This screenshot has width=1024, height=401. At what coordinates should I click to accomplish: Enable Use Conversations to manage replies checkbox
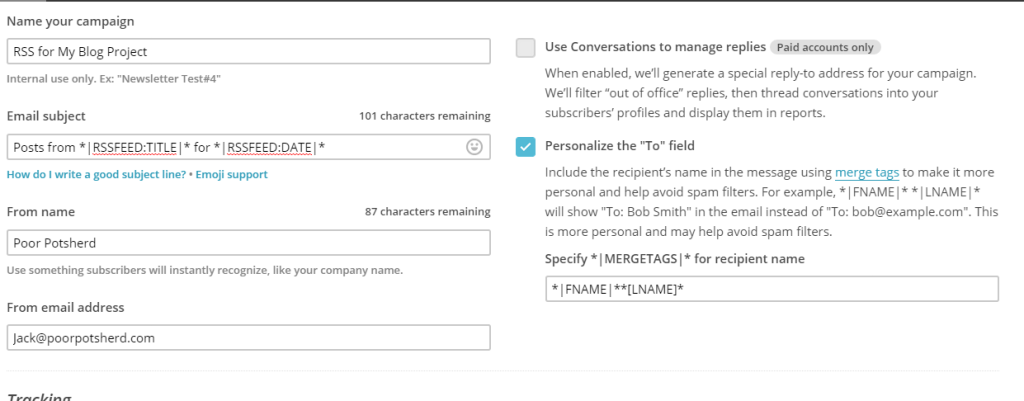pos(526,47)
